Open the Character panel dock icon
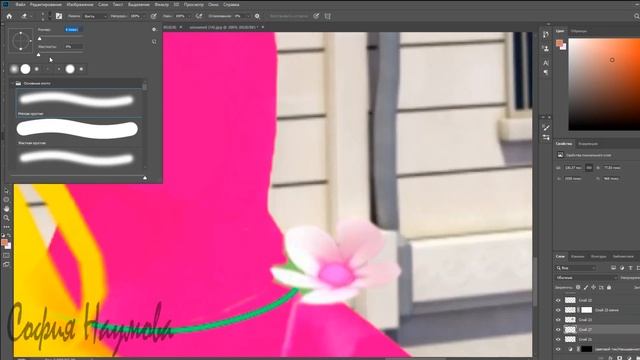The image size is (640, 360). pos(546,63)
